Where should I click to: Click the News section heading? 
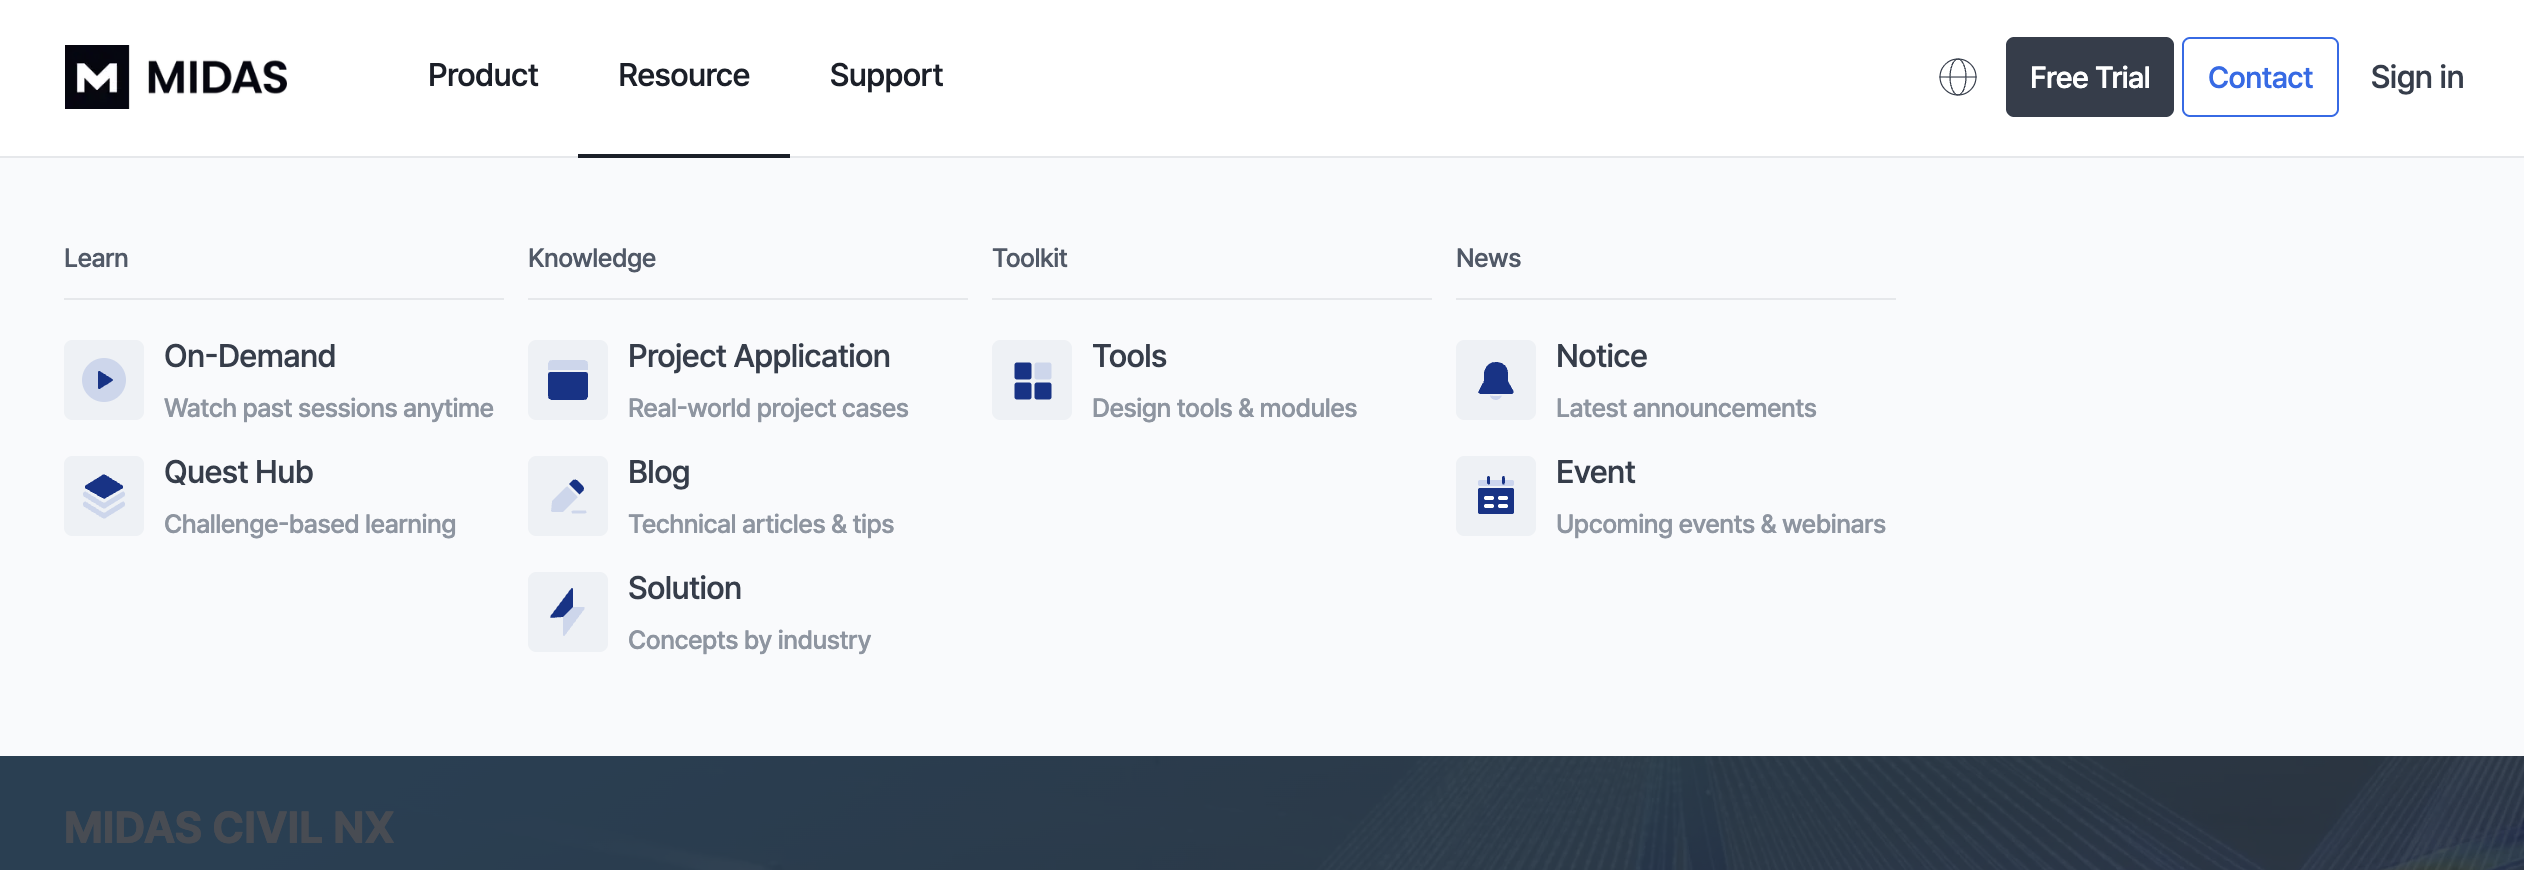click(x=1488, y=258)
